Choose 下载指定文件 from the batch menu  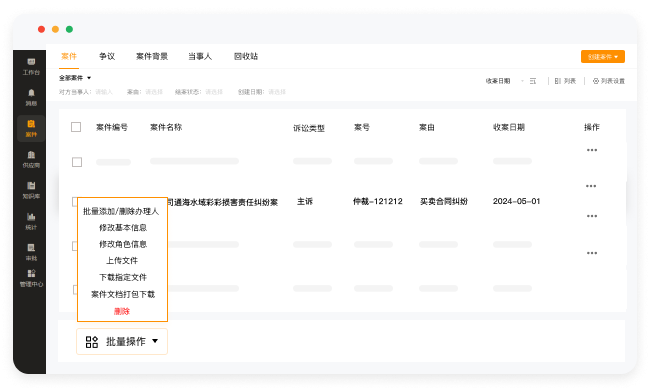123,277
